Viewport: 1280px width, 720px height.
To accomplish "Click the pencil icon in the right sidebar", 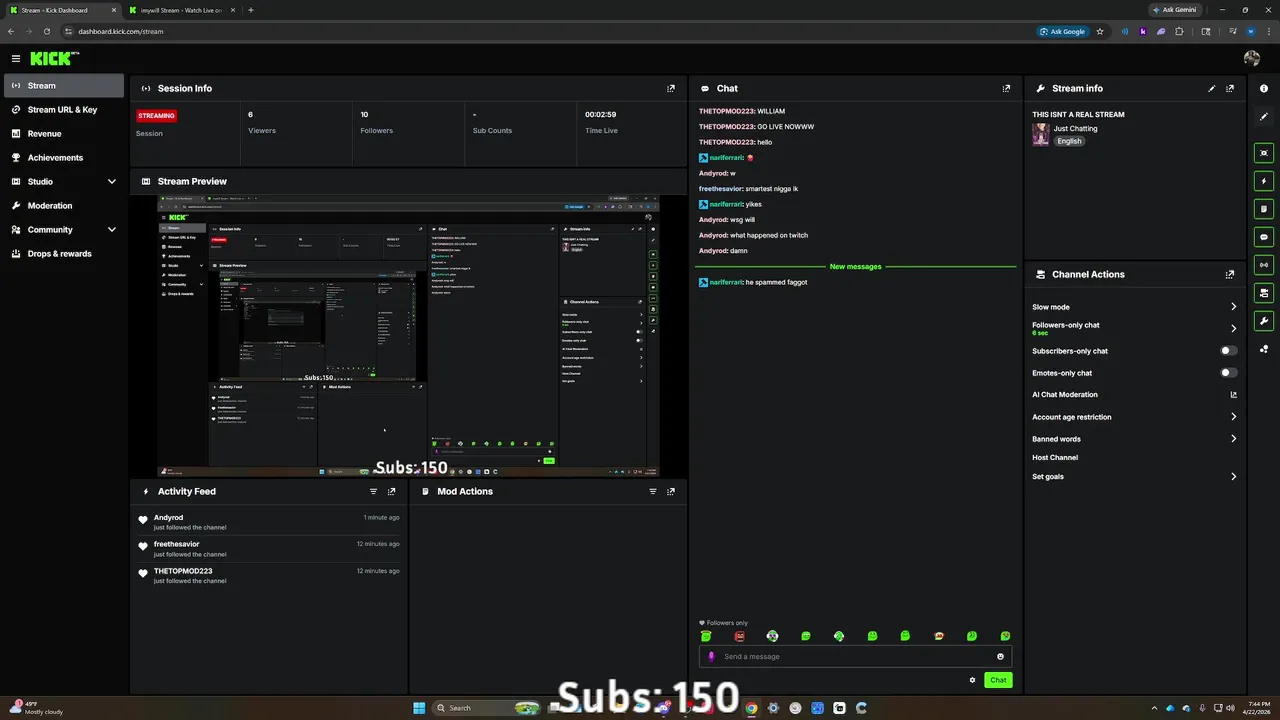I will pos(1264,117).
